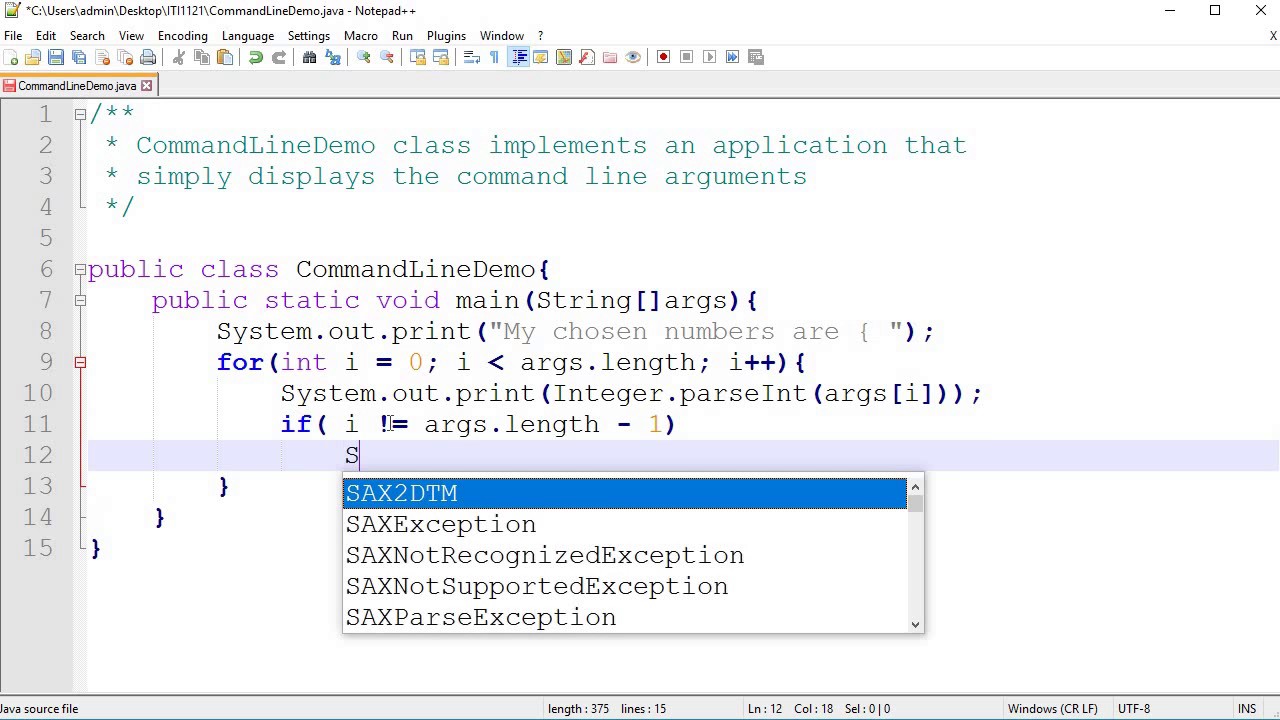Toggle show all characters pilcrow icon
This screenshot has width=1280, height=720.
coord(494,57)
